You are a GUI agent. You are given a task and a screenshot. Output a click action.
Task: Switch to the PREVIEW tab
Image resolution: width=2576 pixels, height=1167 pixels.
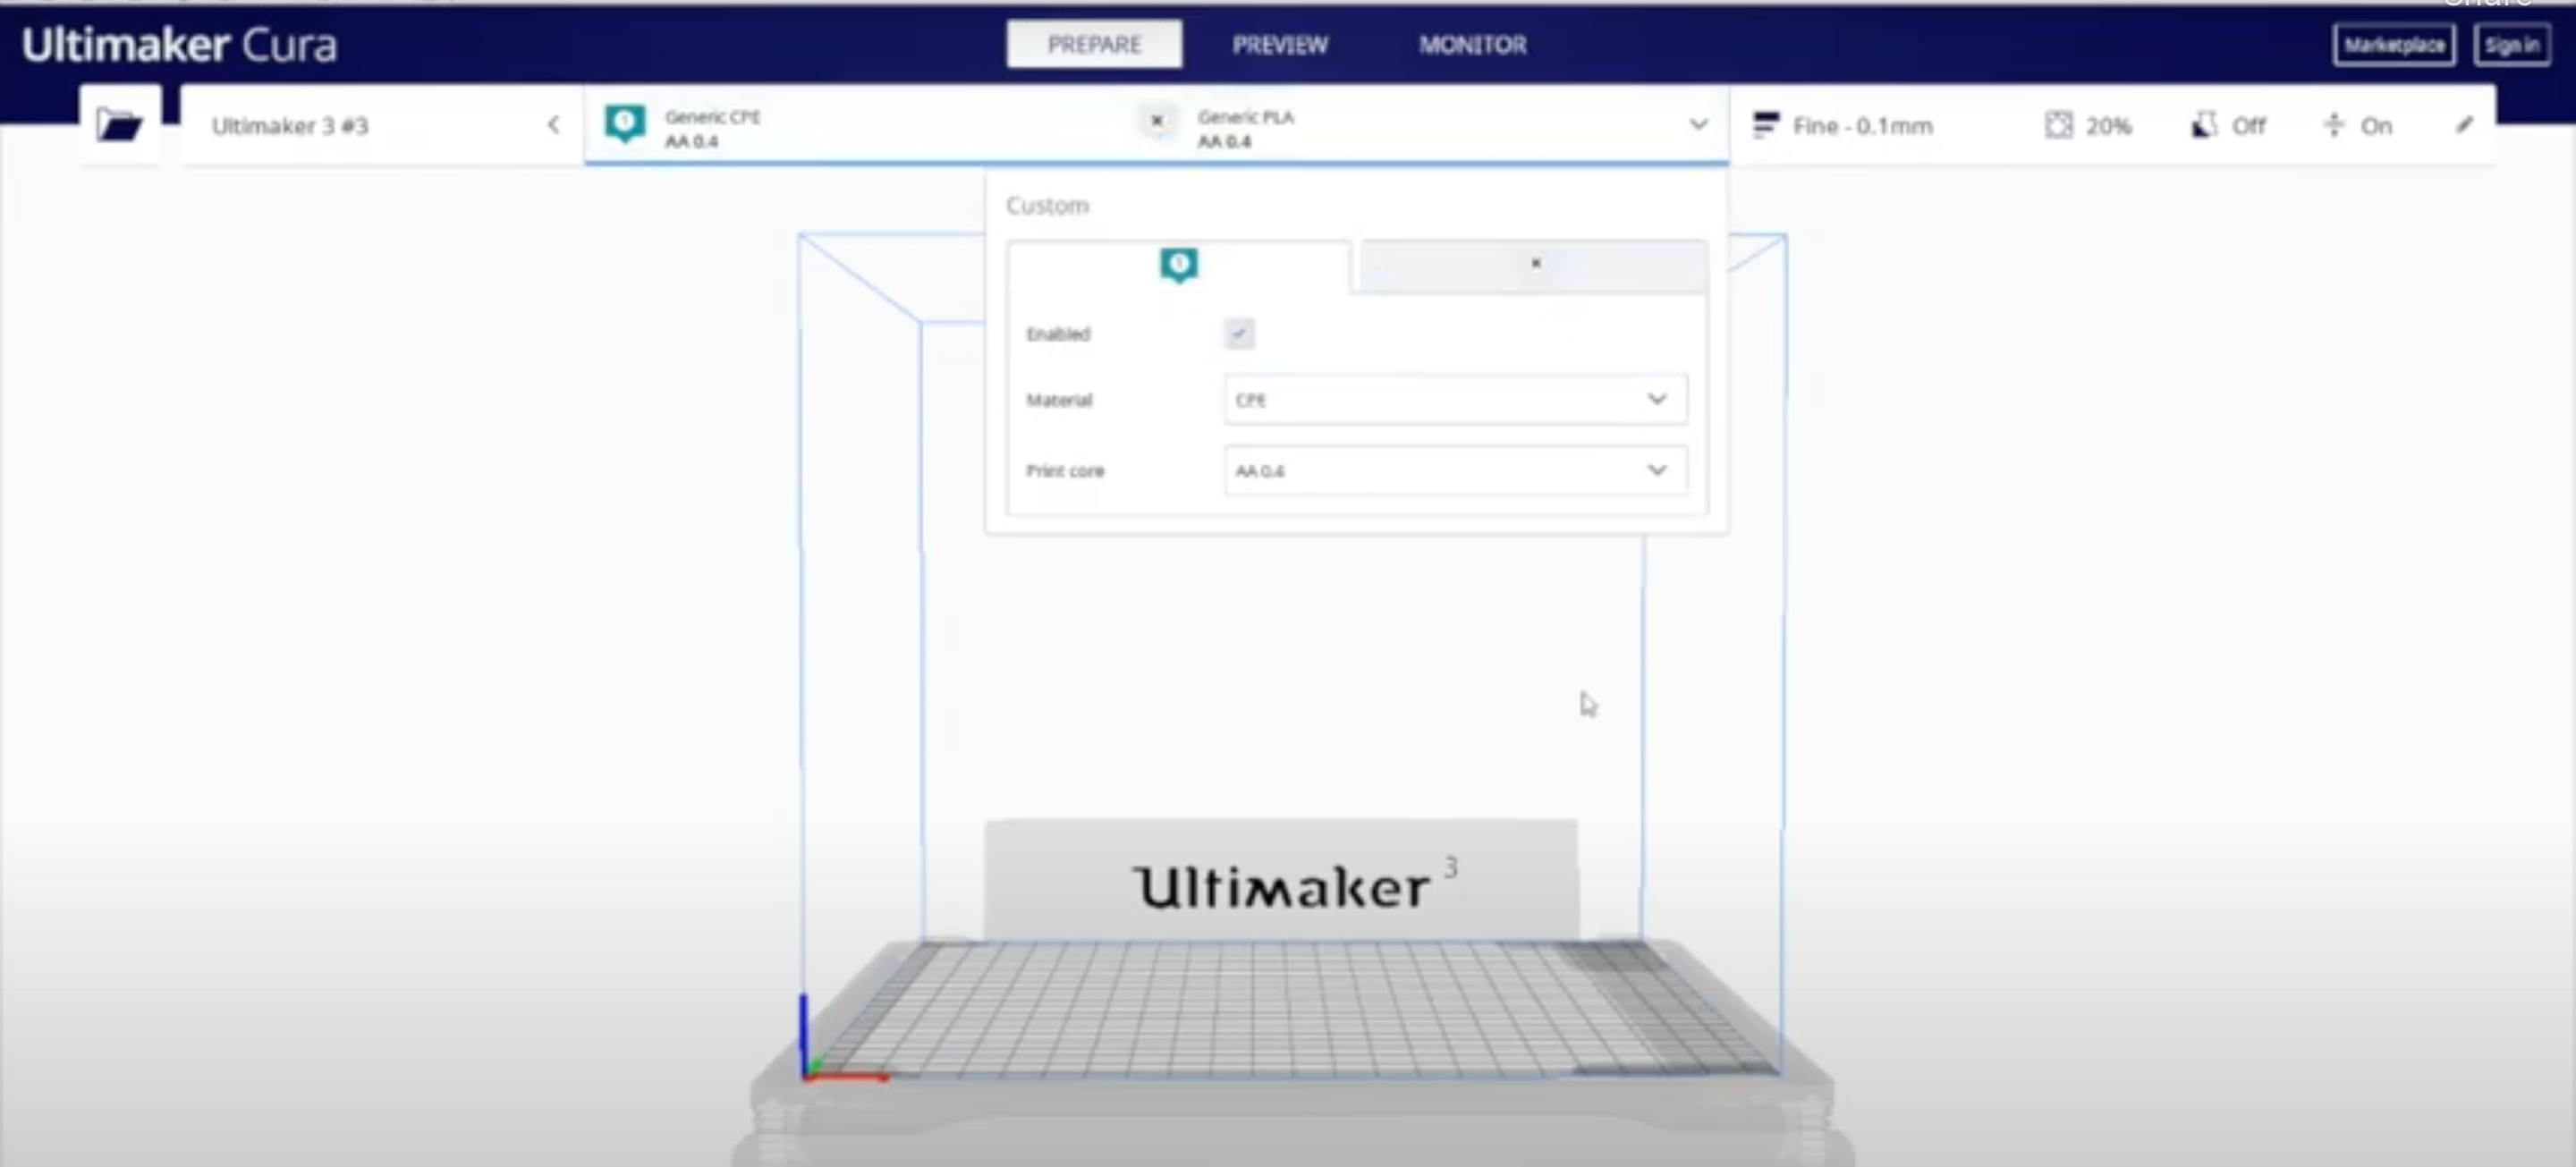point(1280,45)
